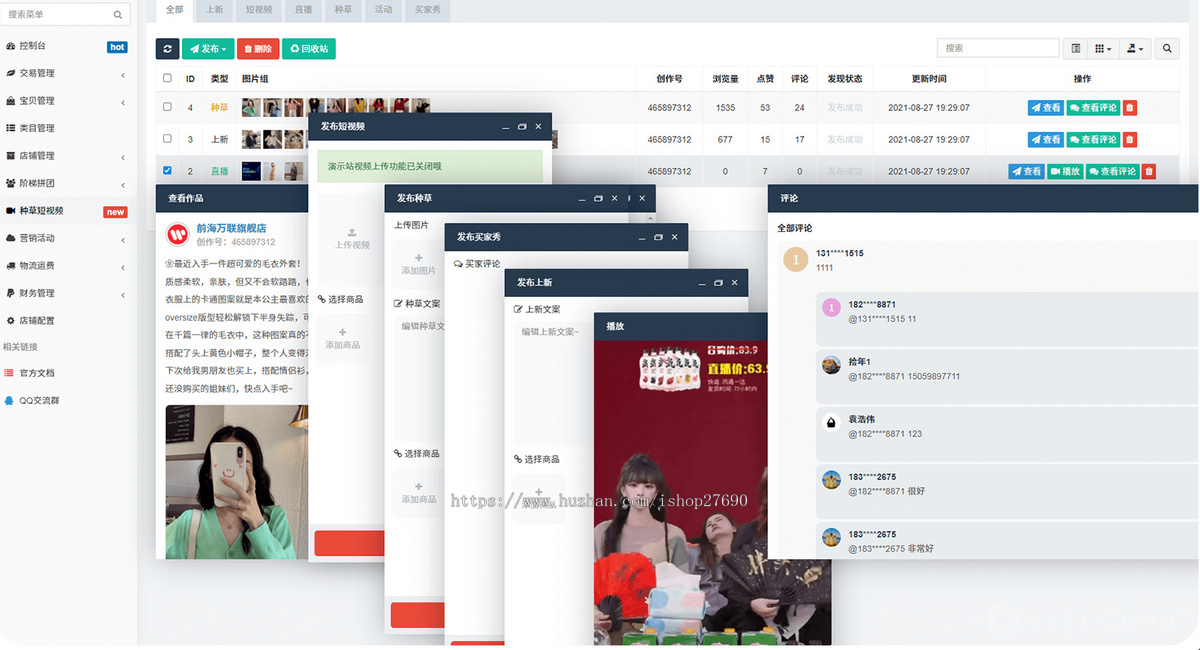Click the 编辑上新文案 textarea in 发布上新
Viewport: 1200px width, 650px height.
[553, 384]
